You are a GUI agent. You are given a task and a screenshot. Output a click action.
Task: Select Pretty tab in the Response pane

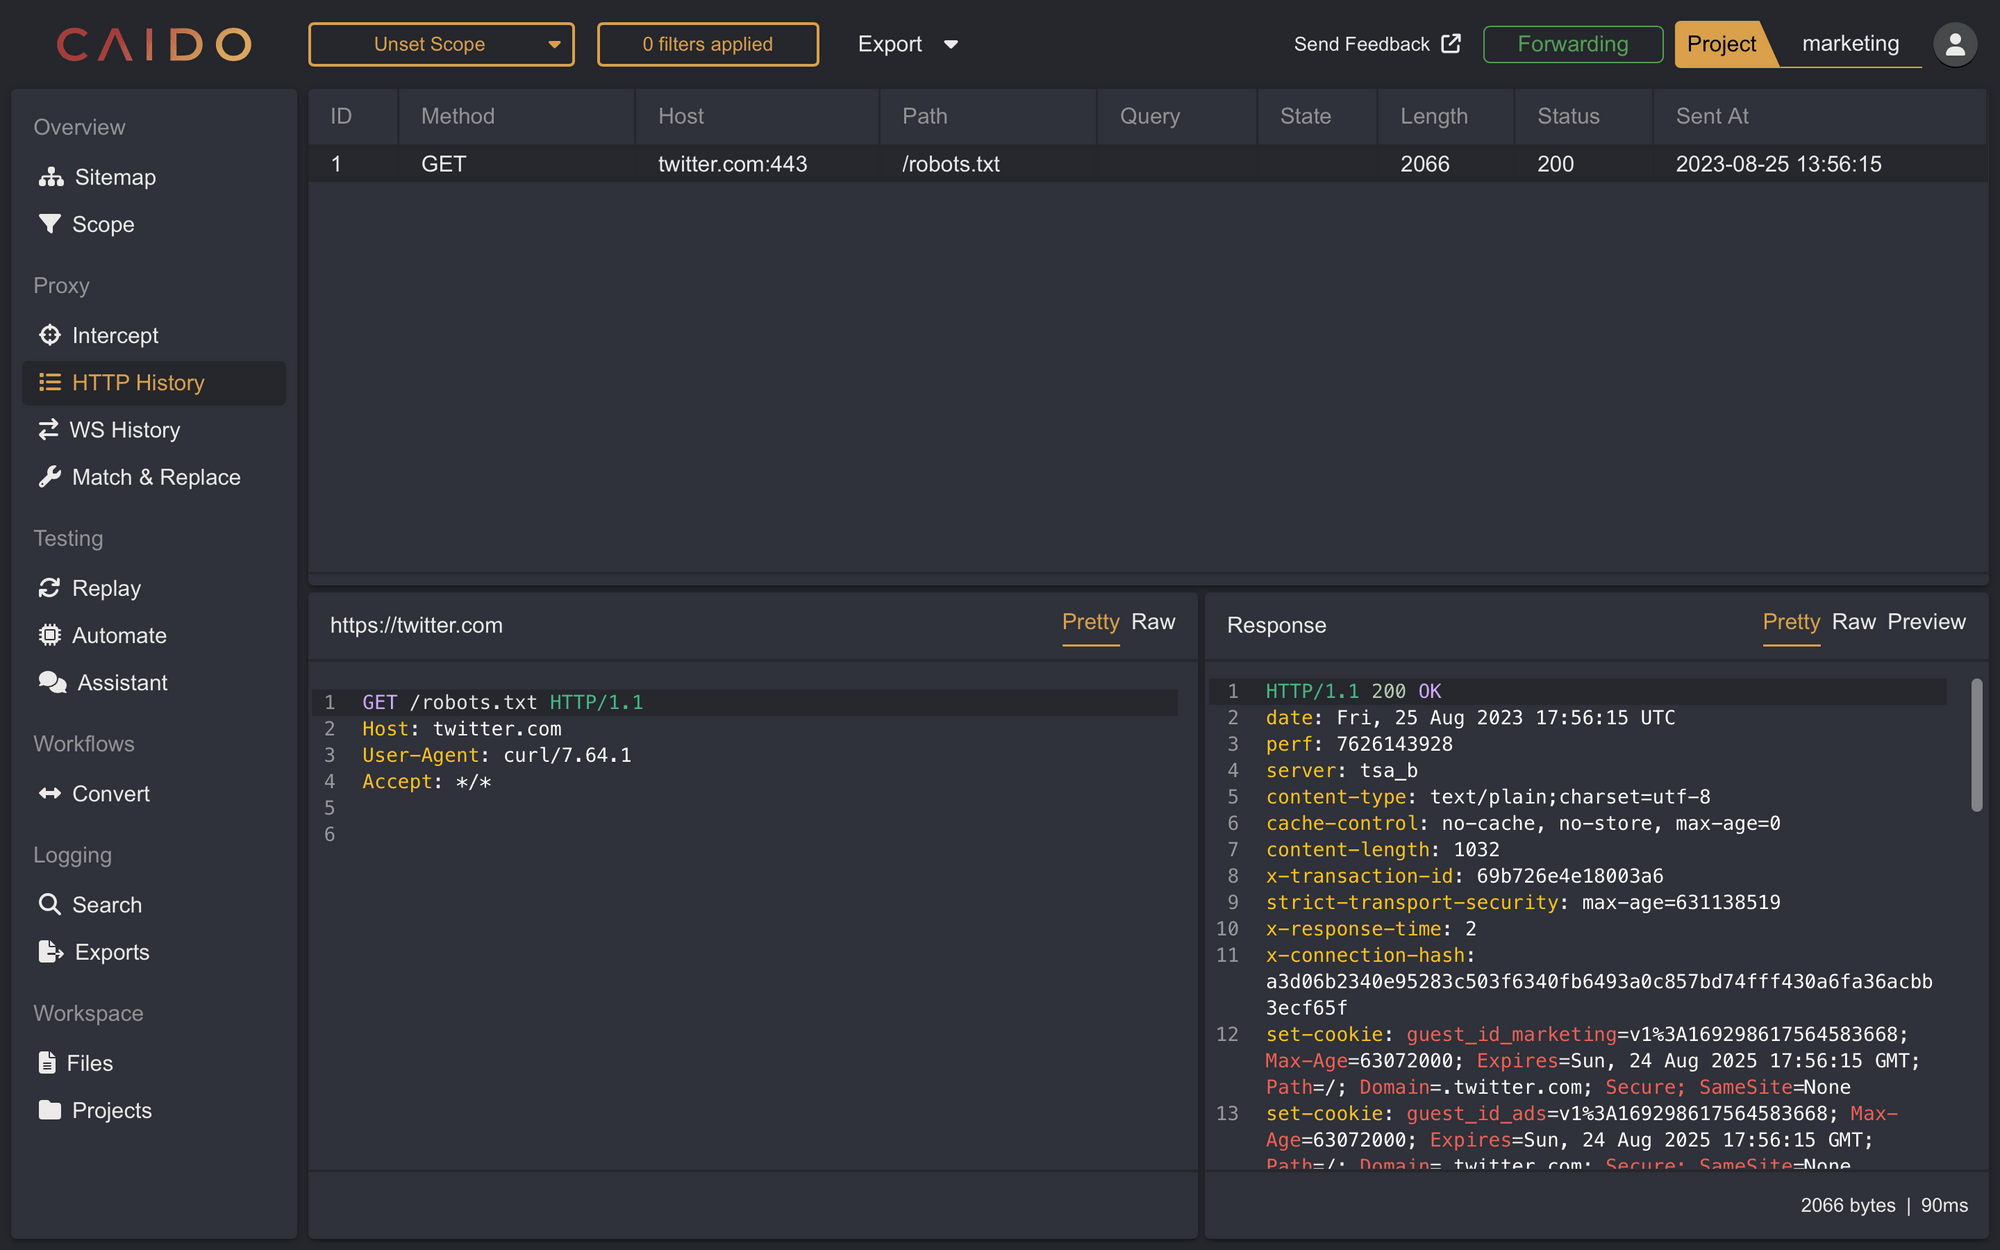1791,622
